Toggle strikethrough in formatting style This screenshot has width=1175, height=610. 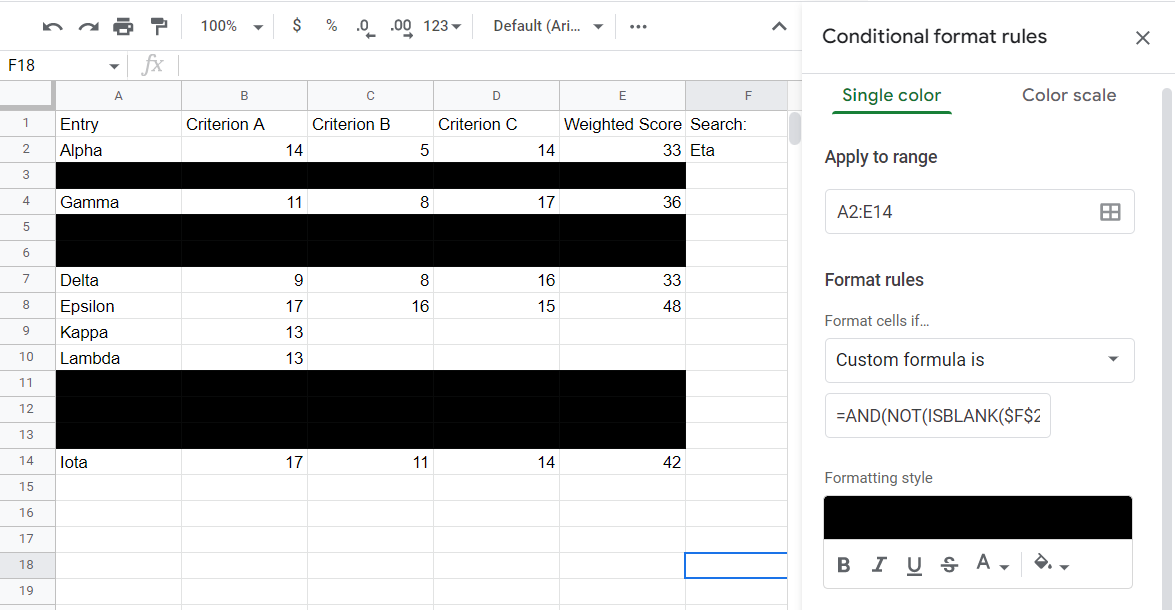948,564
